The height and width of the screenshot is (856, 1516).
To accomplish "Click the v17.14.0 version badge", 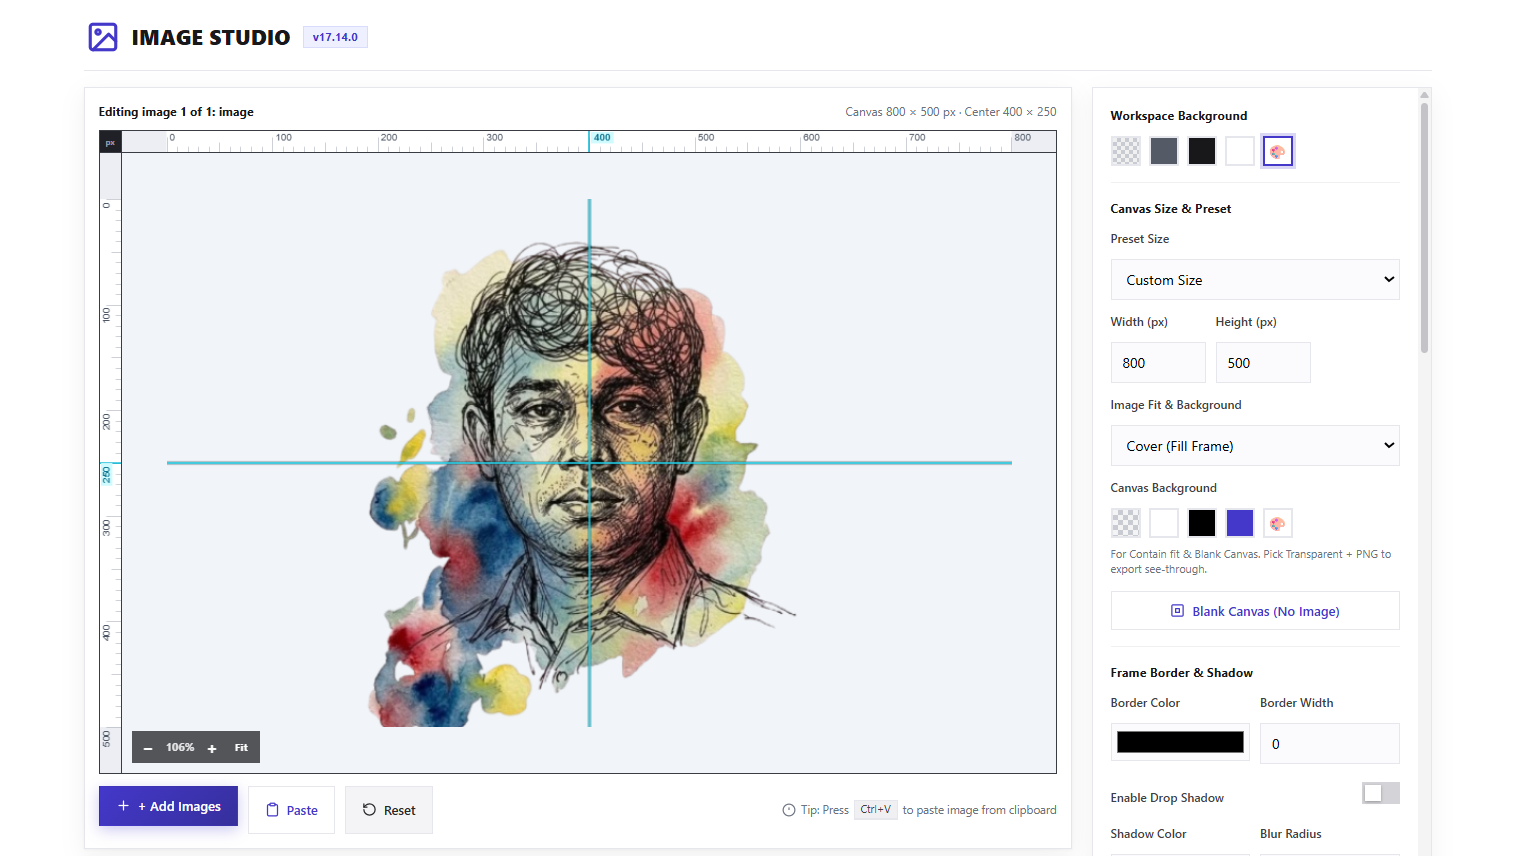I will tap(335, 37).
